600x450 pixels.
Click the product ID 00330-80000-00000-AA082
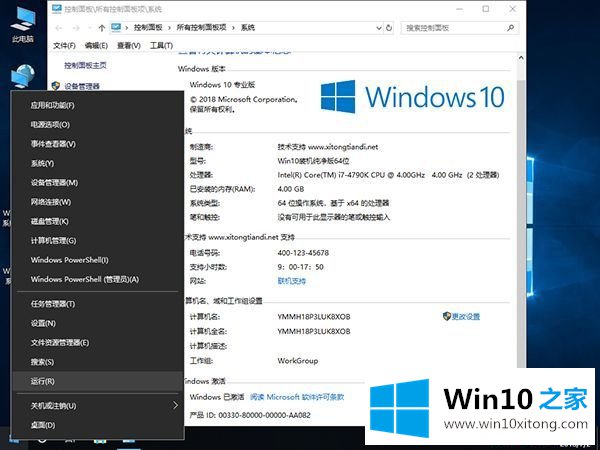tap(264, 415)
